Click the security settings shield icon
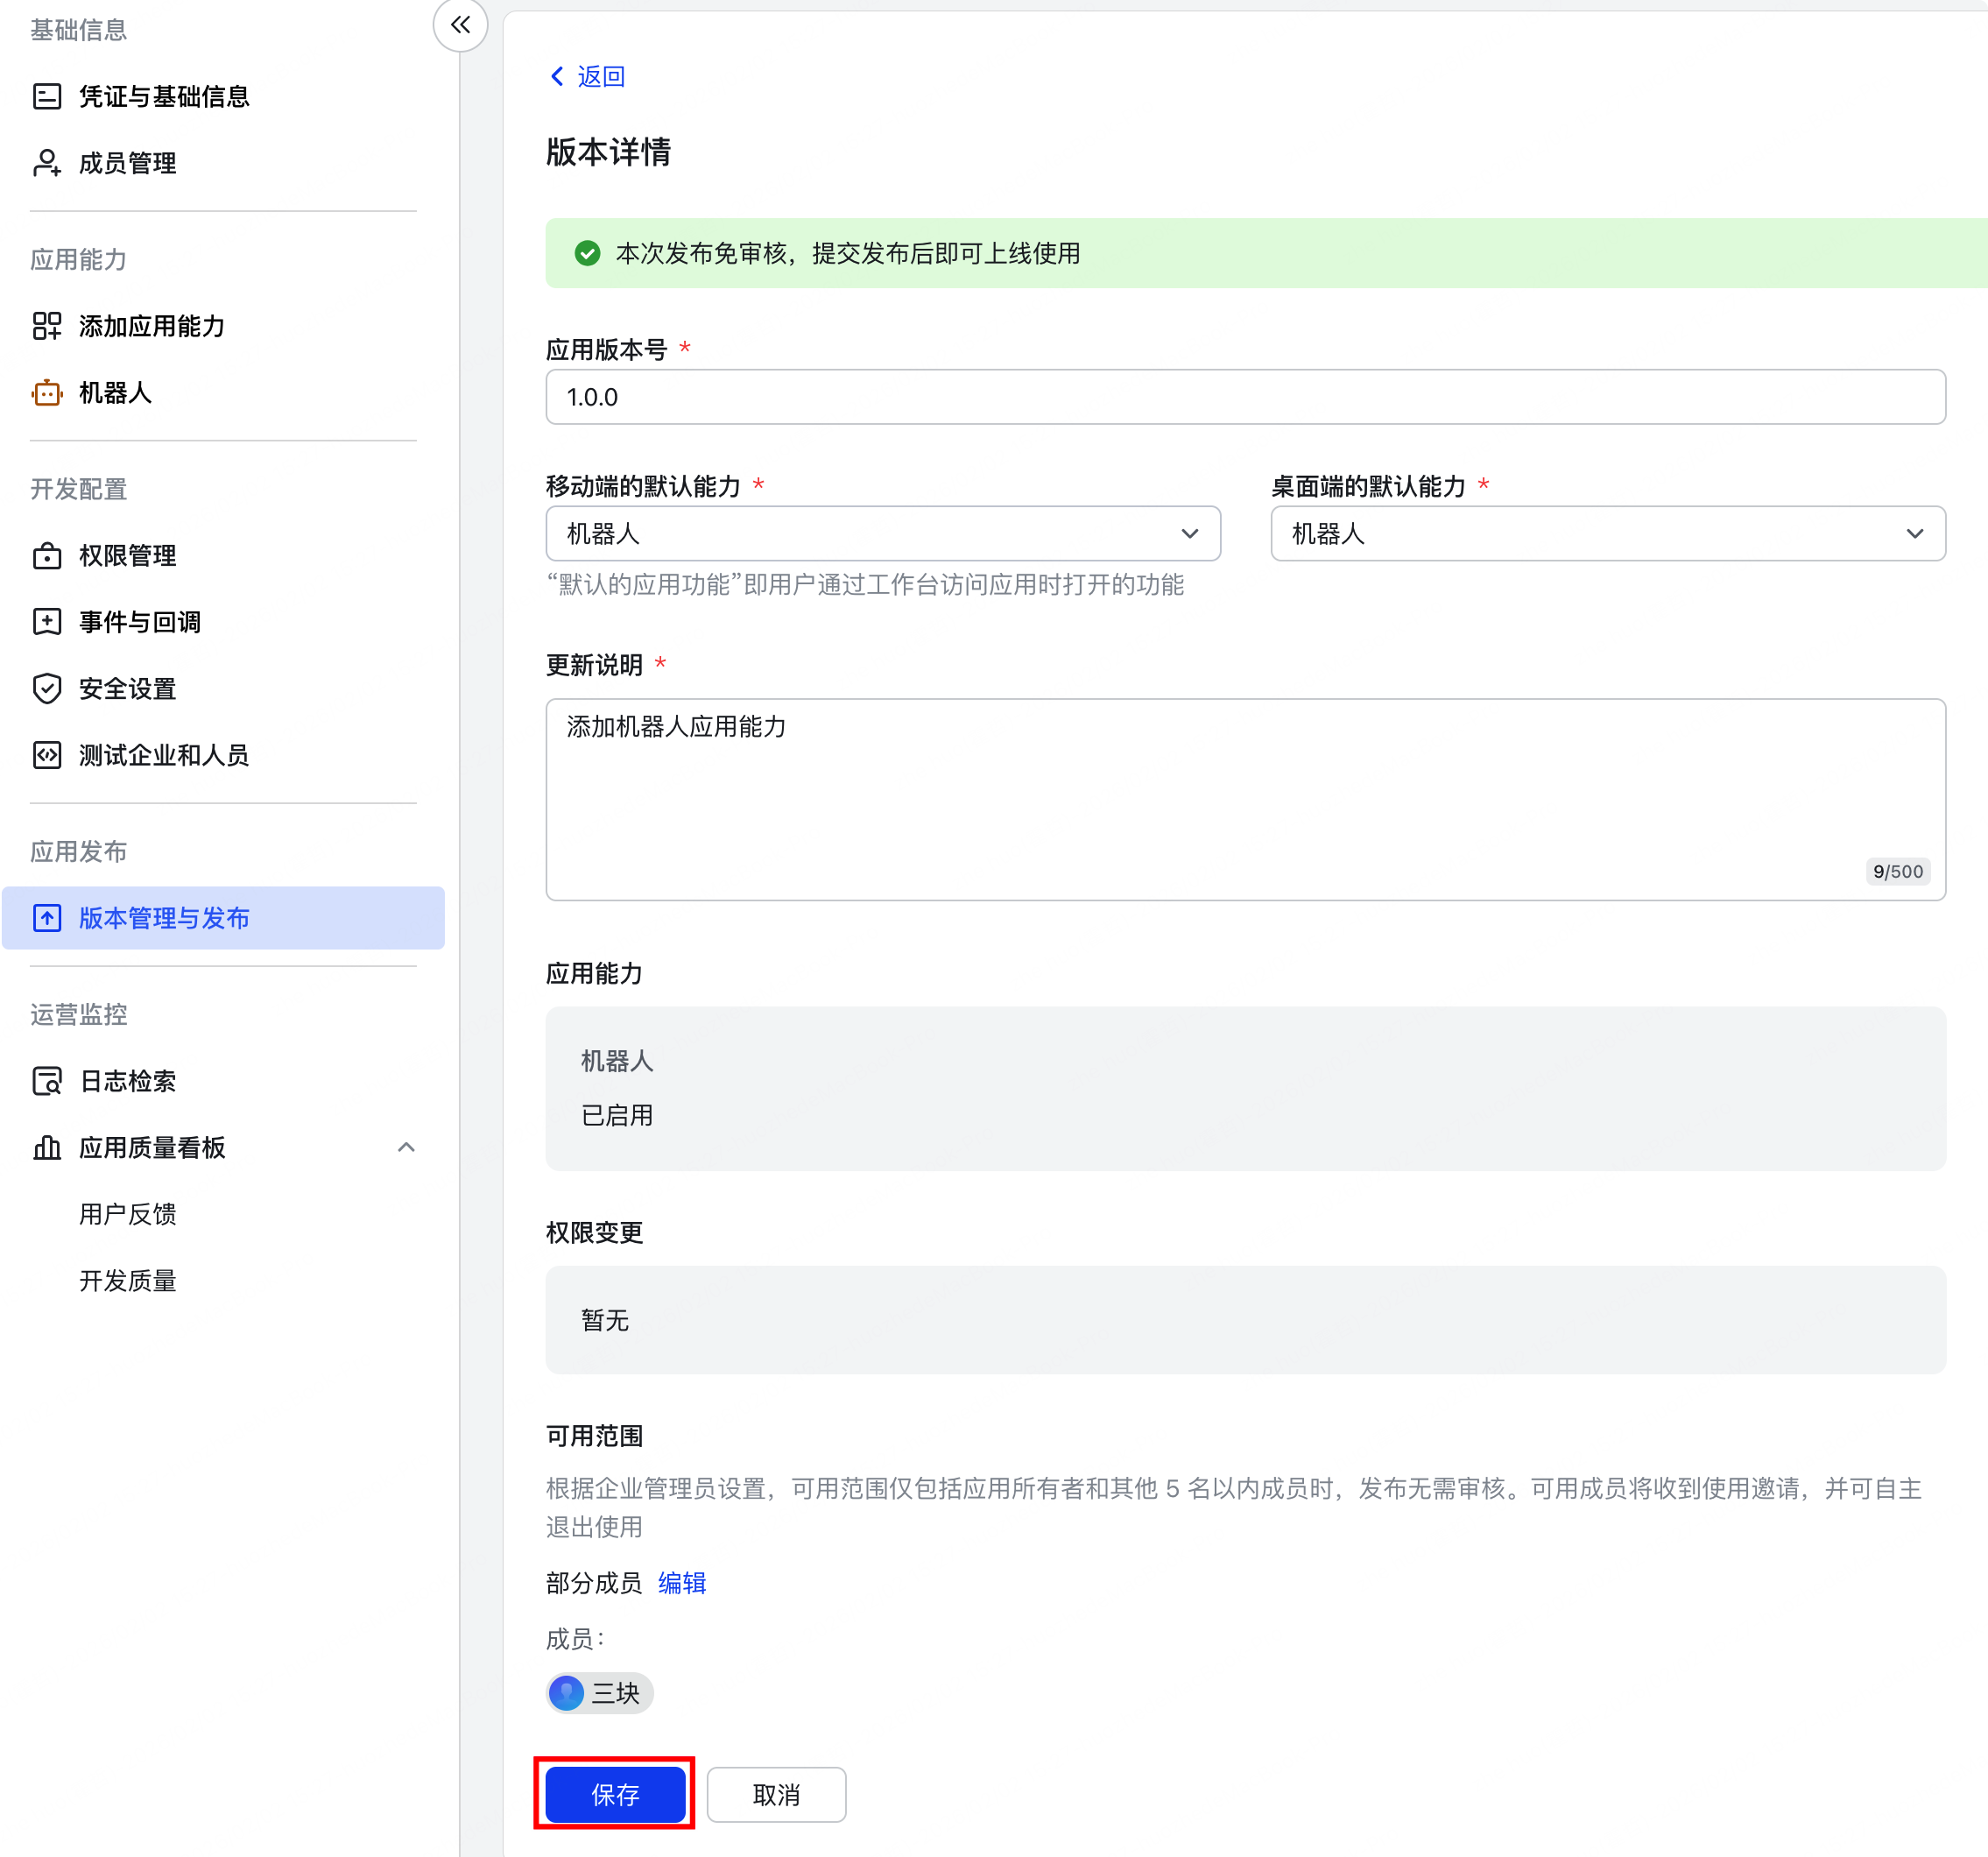Viewport: 1988px width, 1857px height. point(47,689)
